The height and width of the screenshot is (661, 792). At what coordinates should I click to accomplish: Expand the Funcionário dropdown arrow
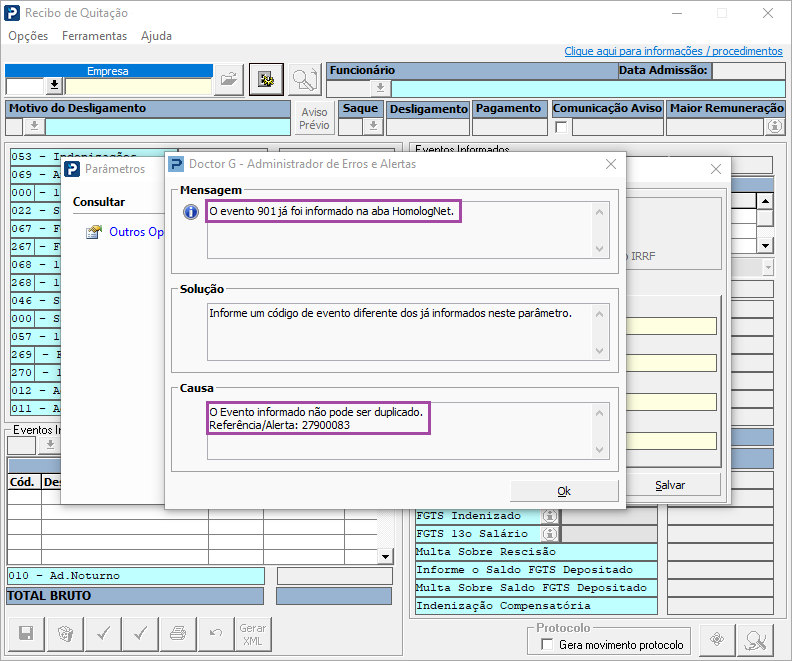point(380,88)
